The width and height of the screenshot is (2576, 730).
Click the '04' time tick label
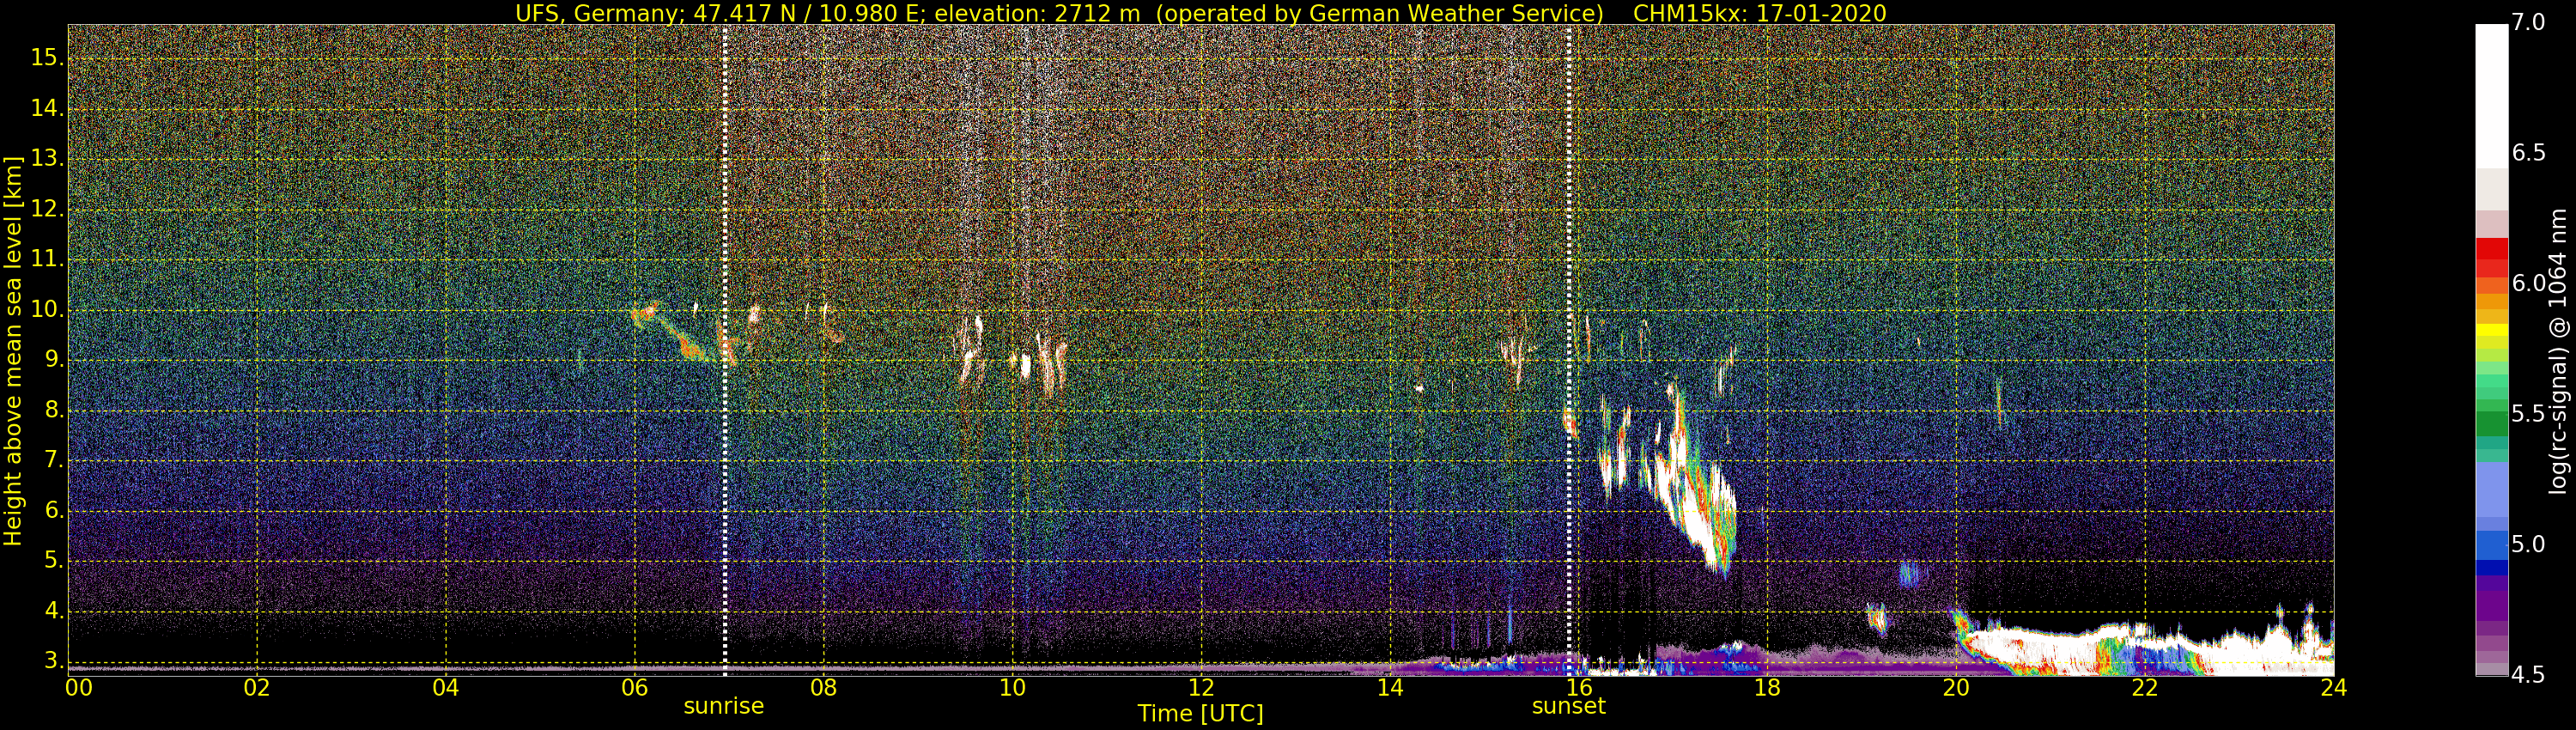pyautogui.click(x=446, y=688)
